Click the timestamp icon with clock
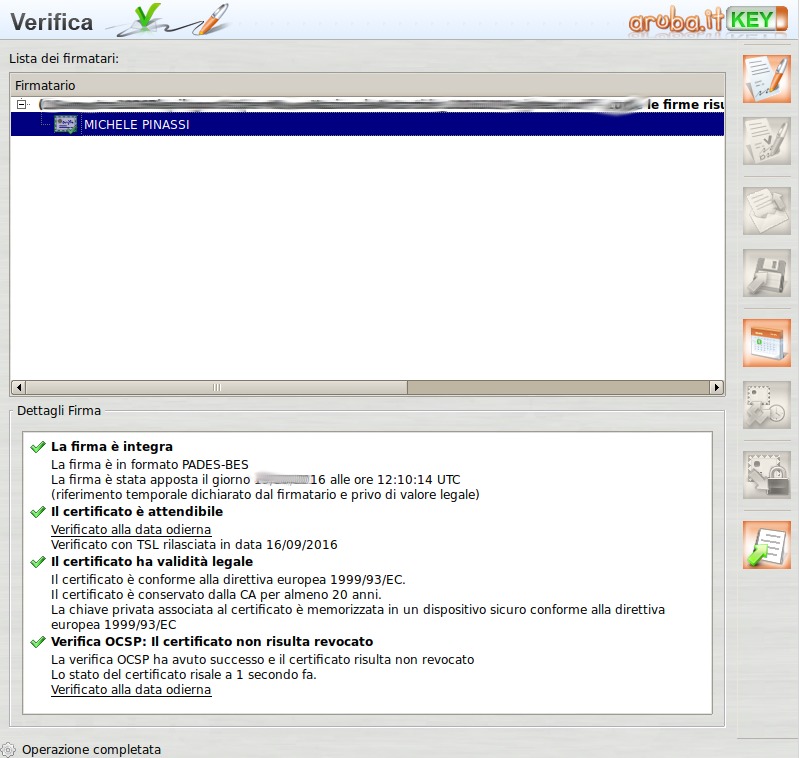The image size is (799, 758). point(766,405)
